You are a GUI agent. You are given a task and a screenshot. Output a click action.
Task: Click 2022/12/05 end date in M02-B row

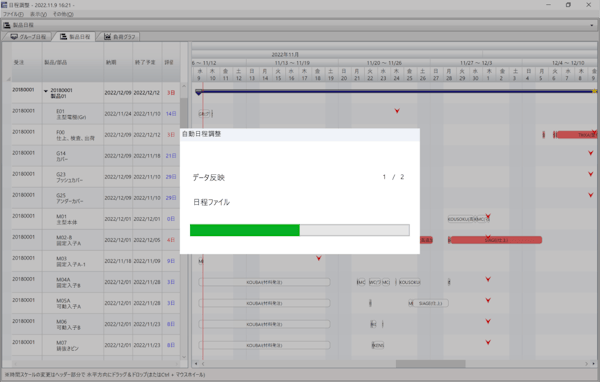[147, 240]
